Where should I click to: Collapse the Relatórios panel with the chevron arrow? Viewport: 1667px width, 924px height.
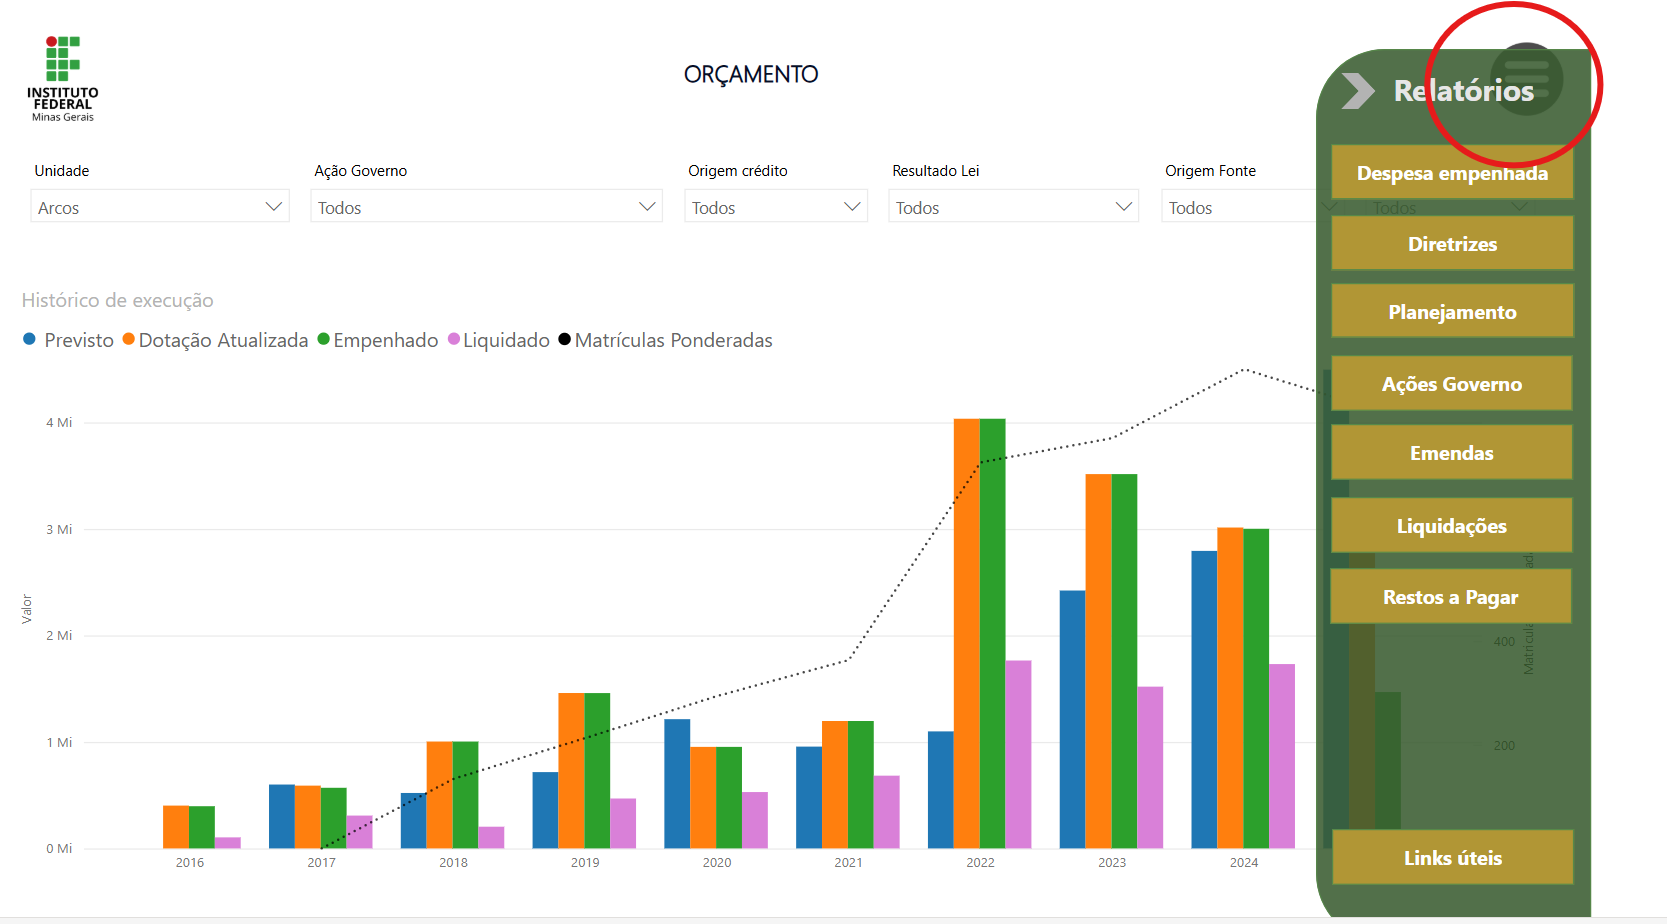tap(1357, 91)
